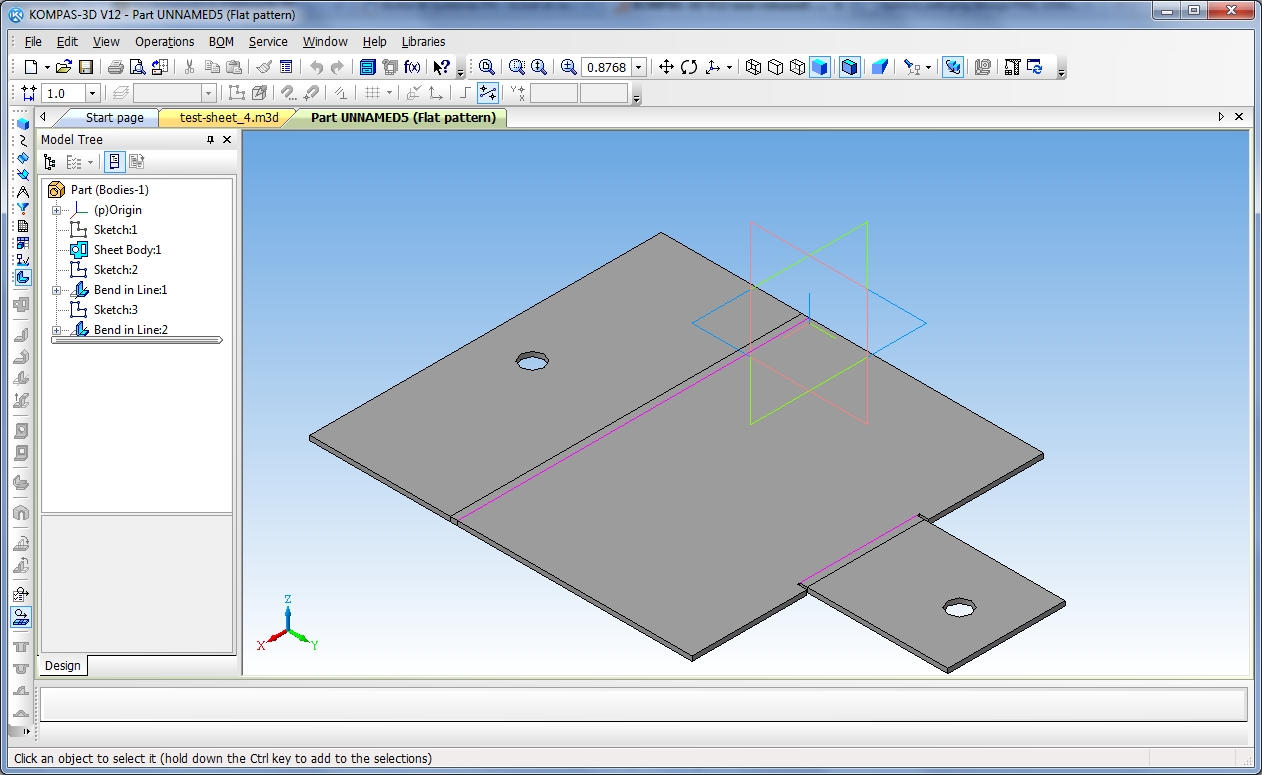The image size is (1262, 775).
Task: Select Part UNNAMED5 (Flat pattern) tab
Action: 403,118
